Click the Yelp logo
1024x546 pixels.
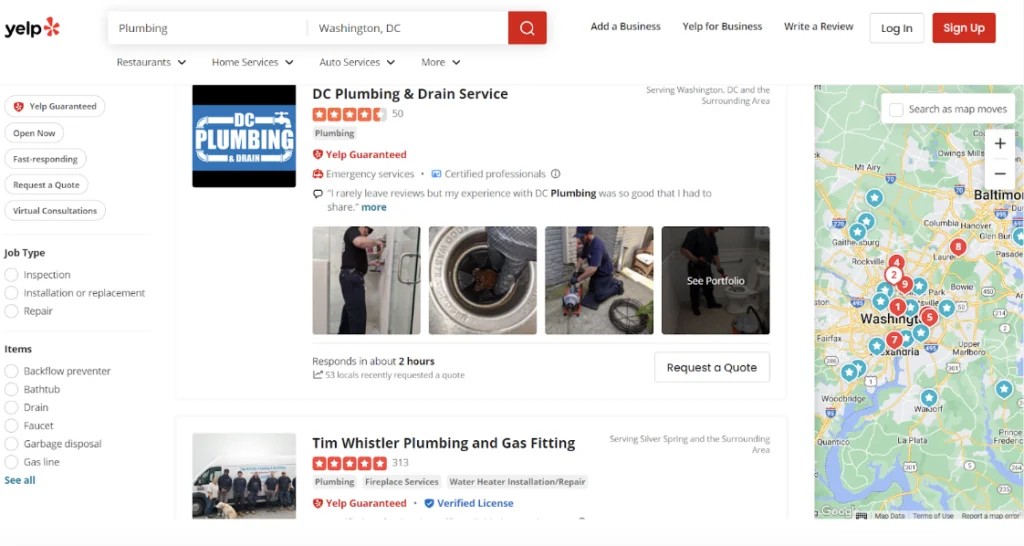(x=32, y=28)
